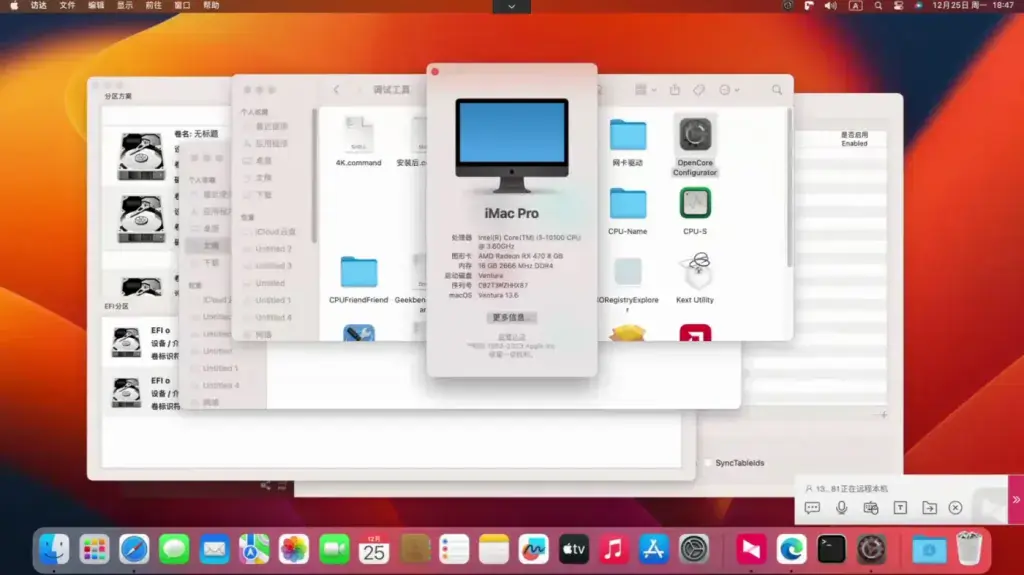Open the 文件 menu
Screen dimensions: 1024x575
click(67, 5)
